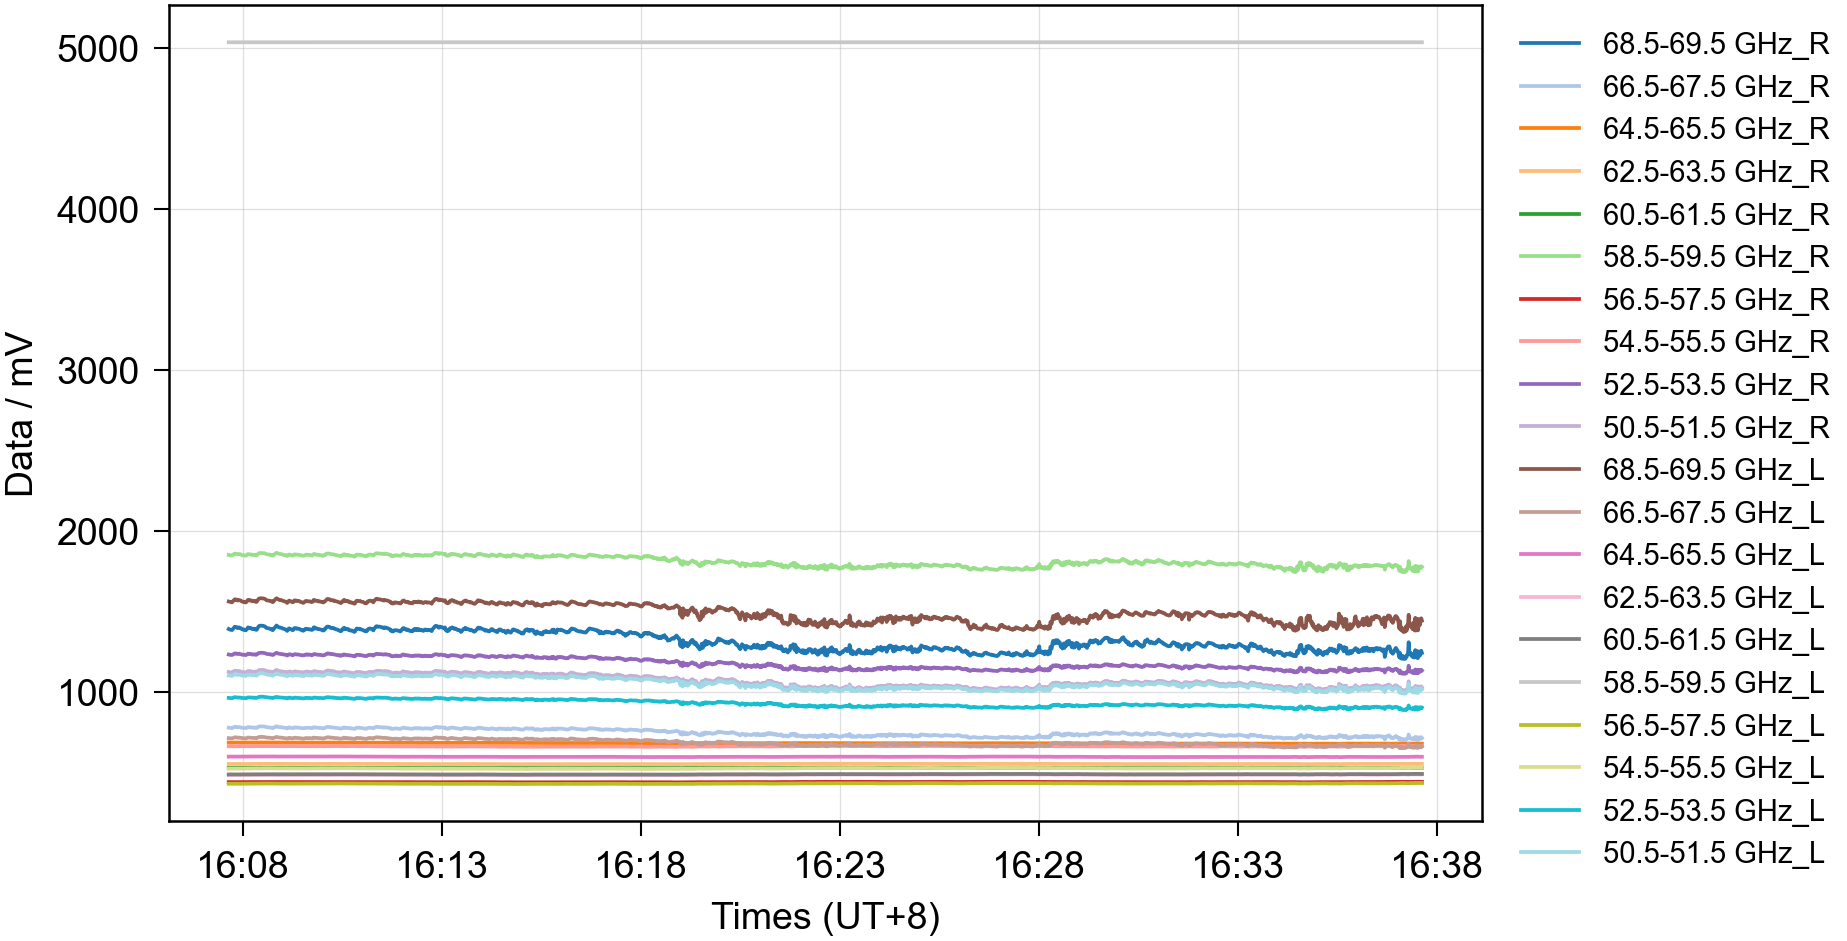Pick the 58.5-59.5 GHz_R legend label
Screen dimensions: 1847x941
[1714, 257]
